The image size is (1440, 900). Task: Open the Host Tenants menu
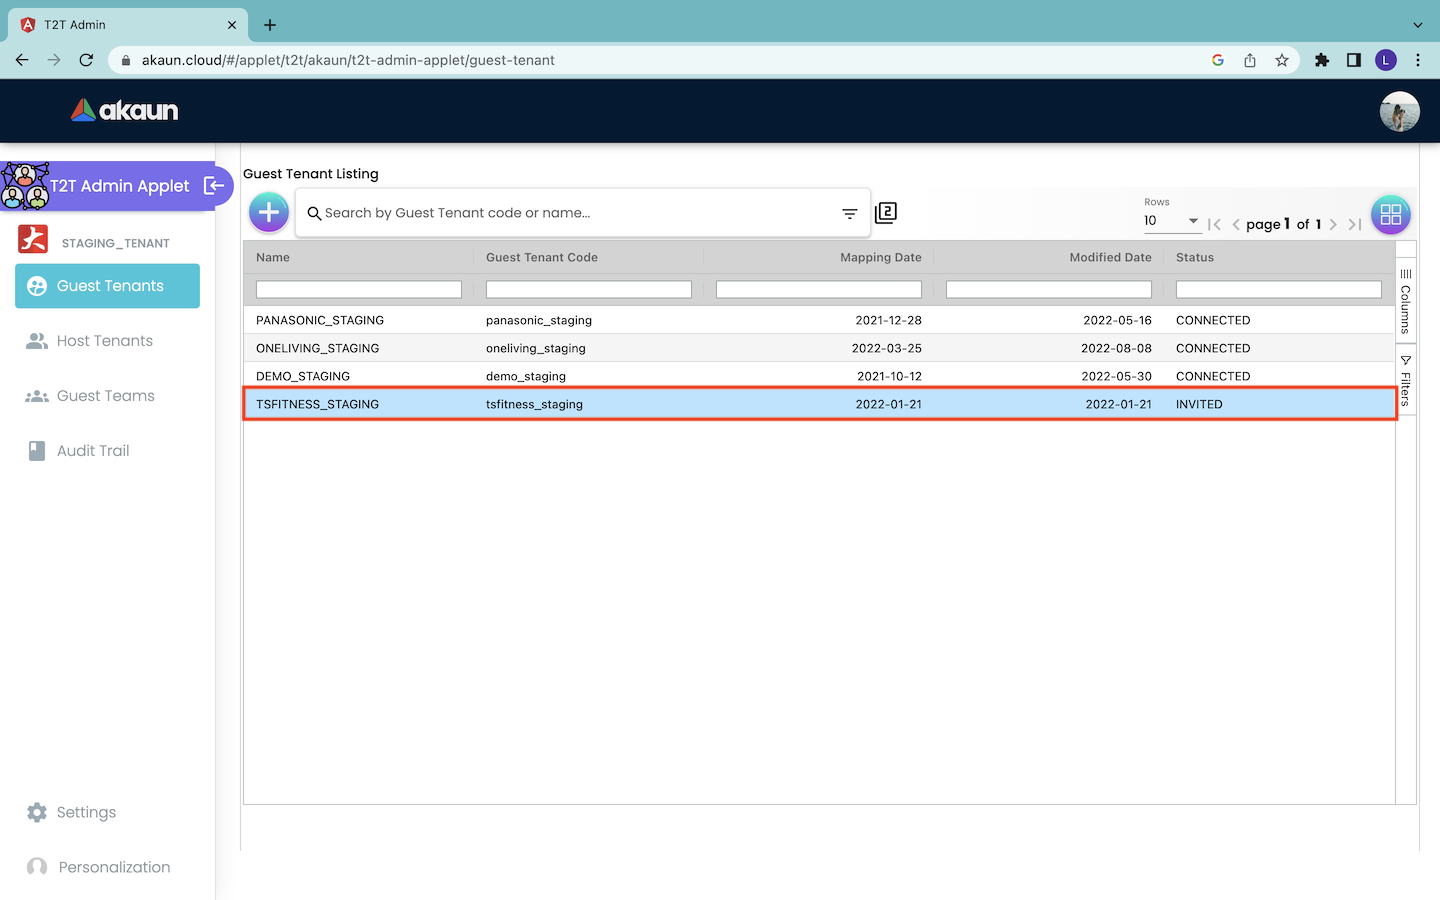coord(104,341)
